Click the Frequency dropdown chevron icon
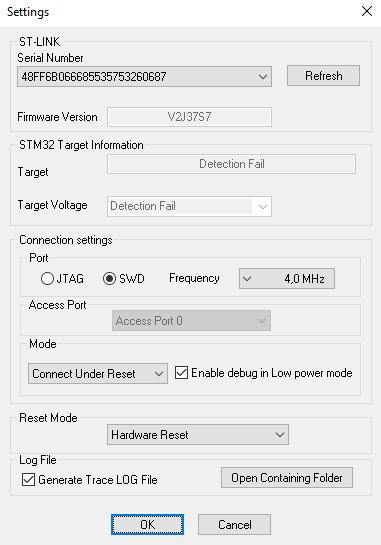This screenshot has height=545, width=381. coord(247,279)
